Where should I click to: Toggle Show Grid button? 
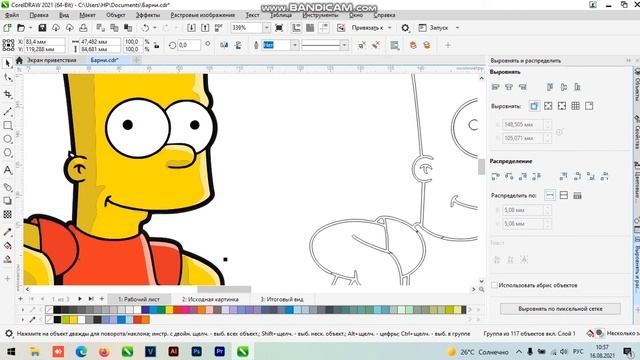[x=310, y=28]
